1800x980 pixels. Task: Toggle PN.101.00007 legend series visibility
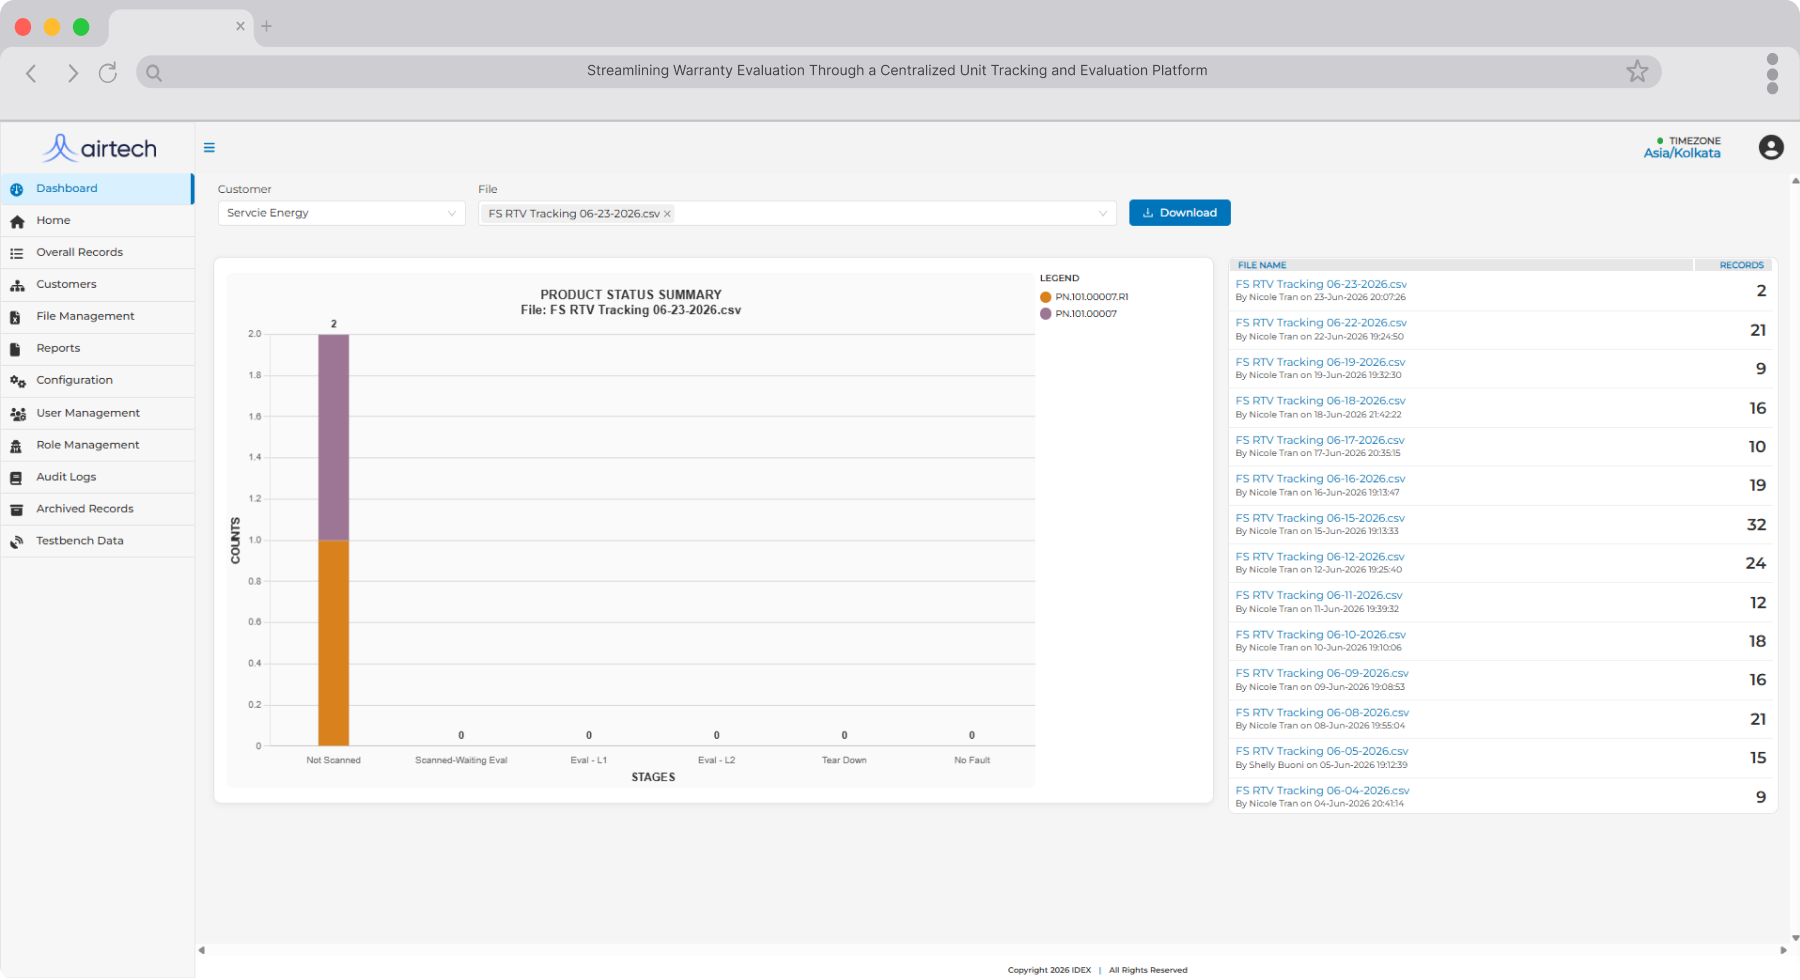1078,314
